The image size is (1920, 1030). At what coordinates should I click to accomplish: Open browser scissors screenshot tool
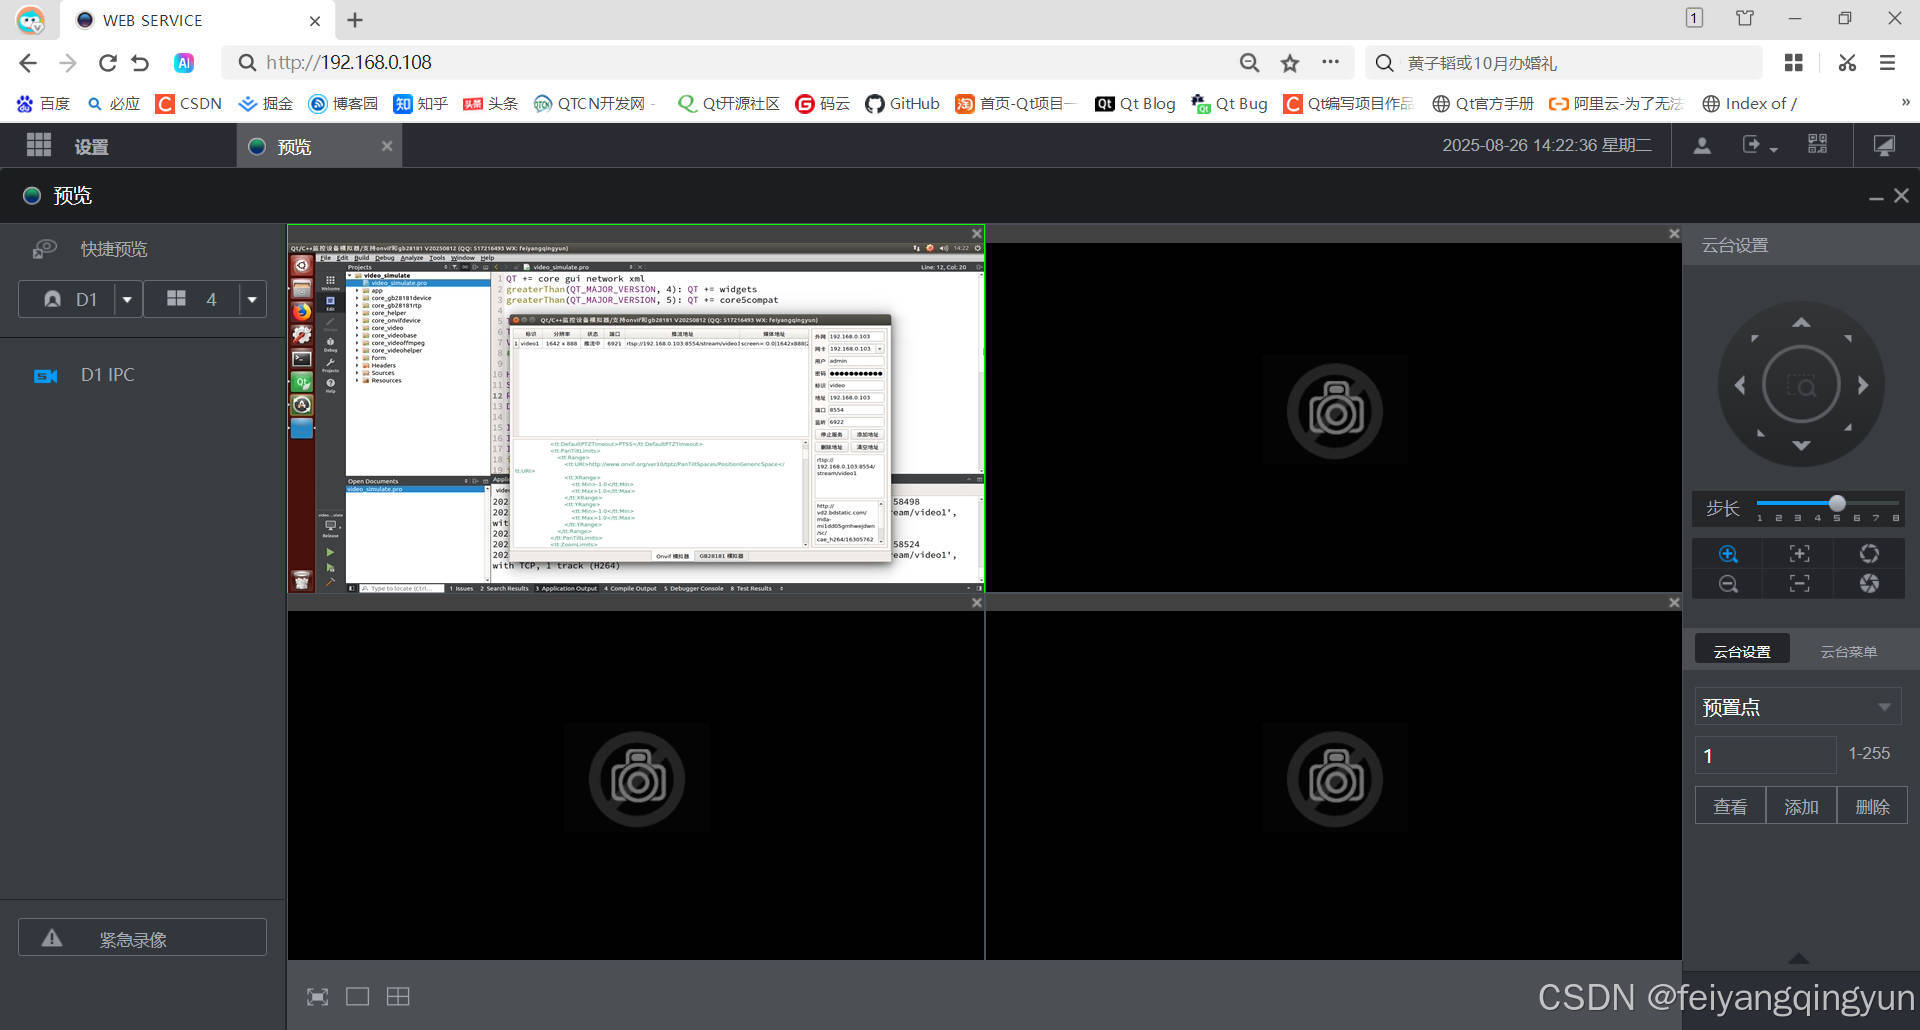click(1847, 63)
